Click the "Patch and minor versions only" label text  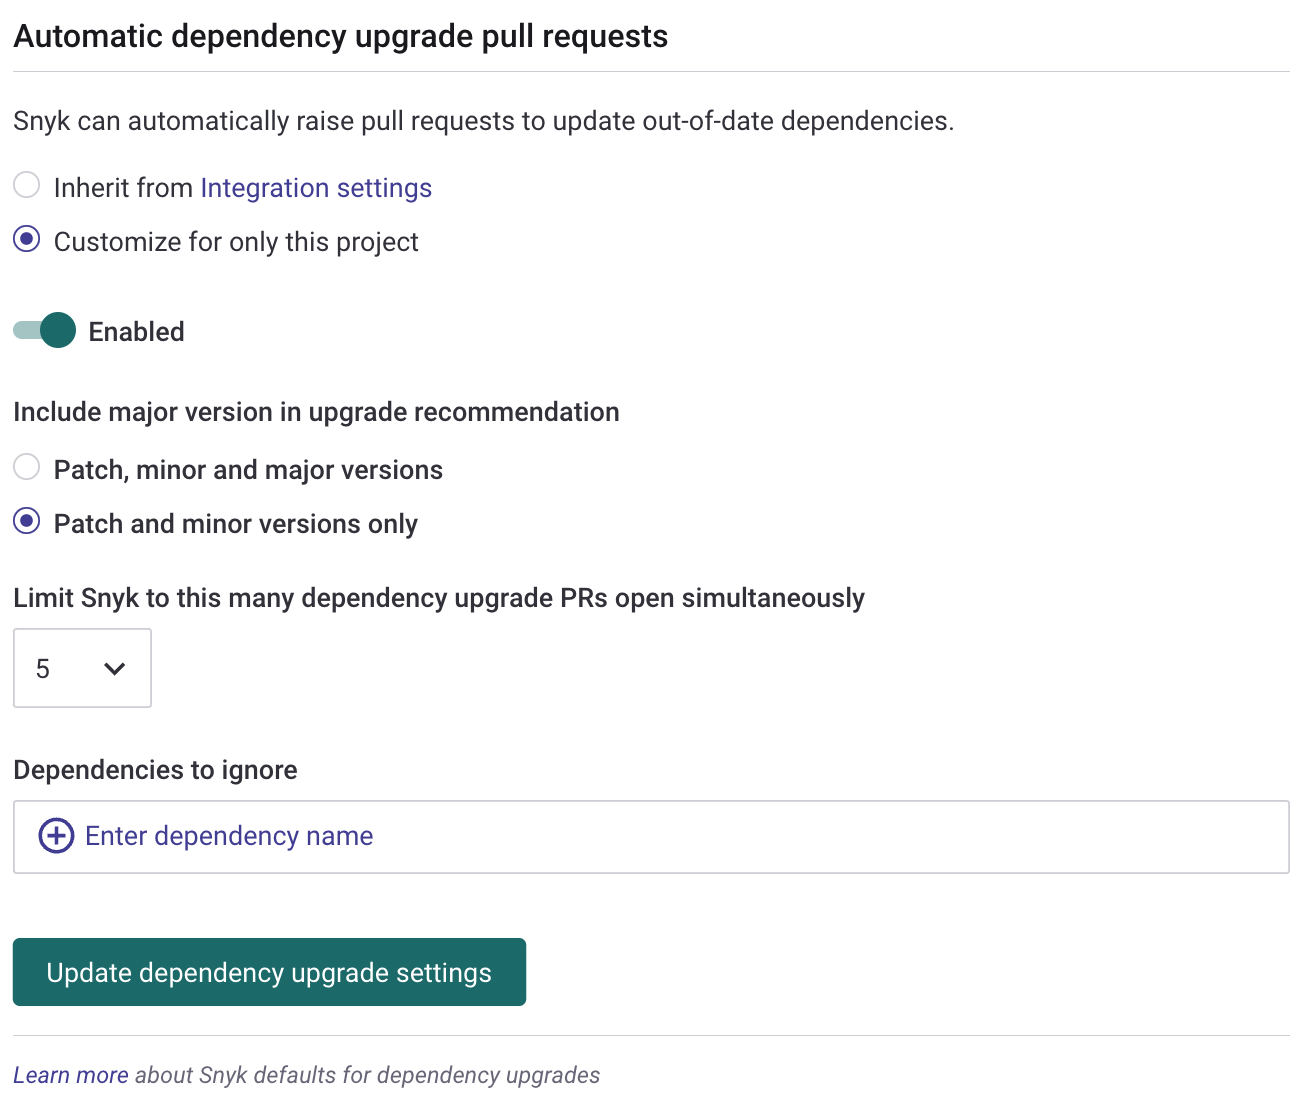(236, 524)
